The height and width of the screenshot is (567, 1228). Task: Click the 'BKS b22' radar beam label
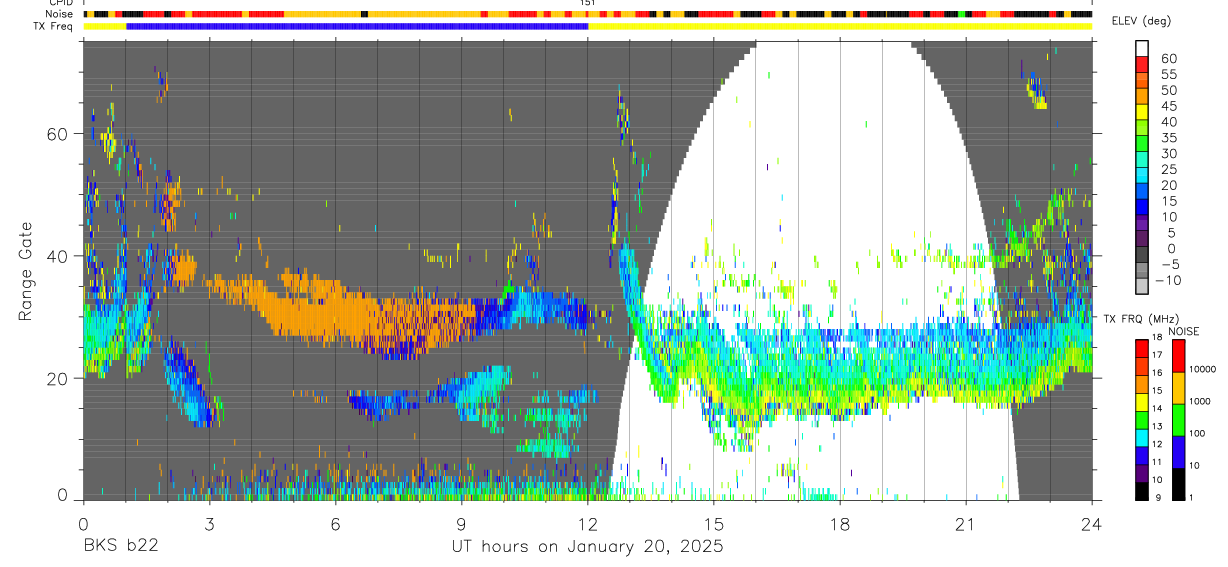tap(121, 546)
